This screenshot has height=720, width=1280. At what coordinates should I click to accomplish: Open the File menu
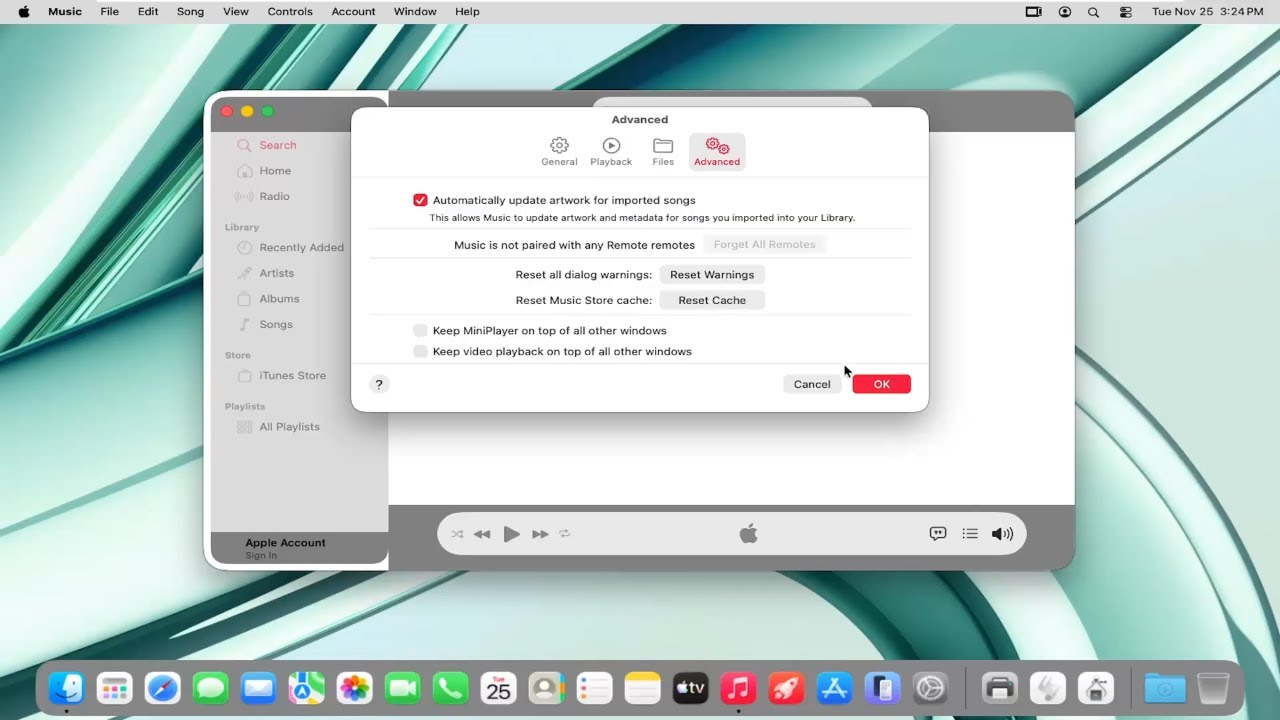110,12
